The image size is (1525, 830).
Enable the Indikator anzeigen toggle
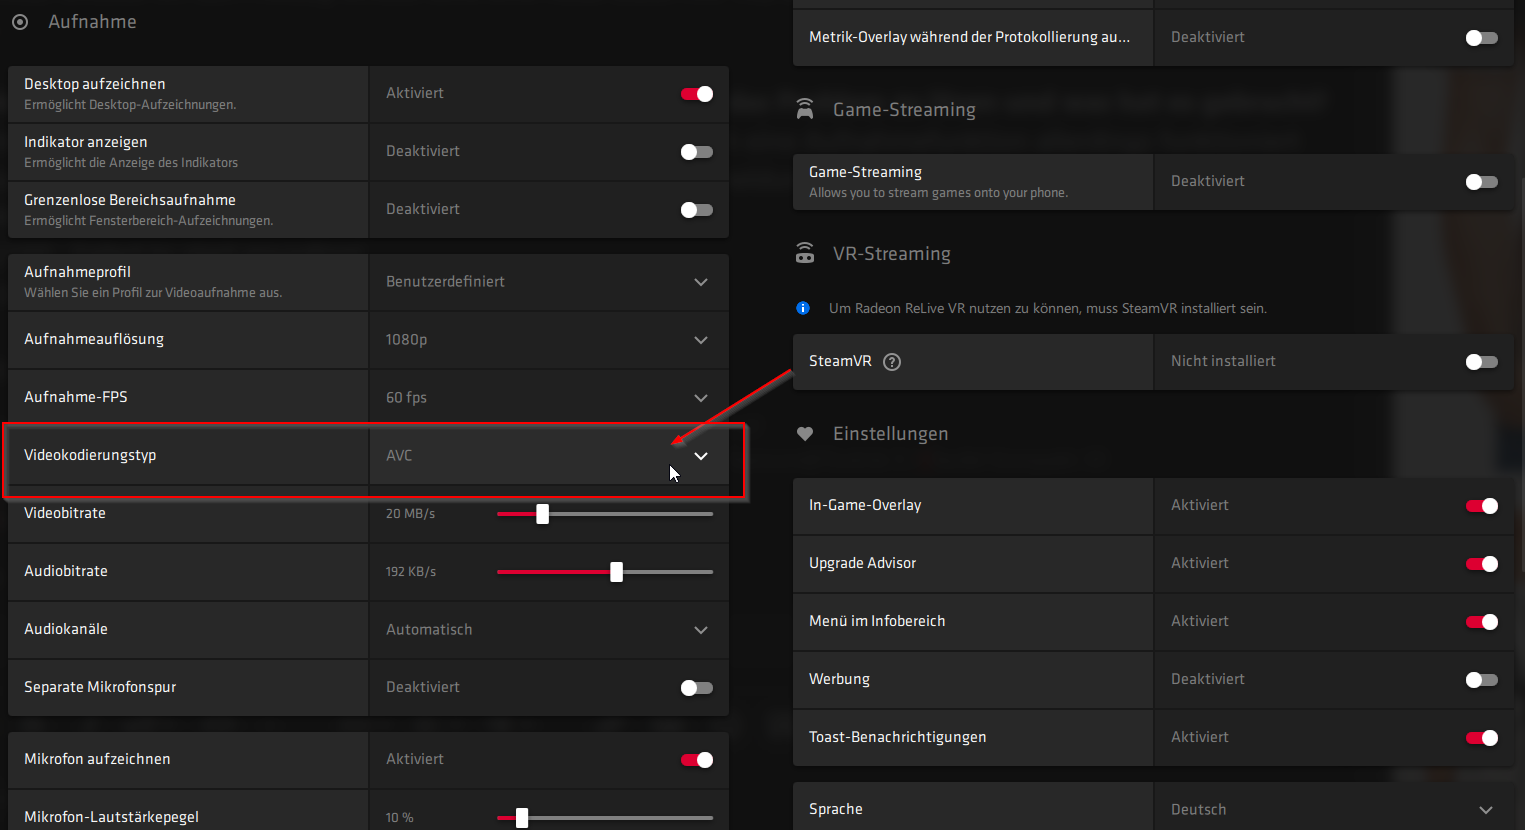(x=697, y=152)
